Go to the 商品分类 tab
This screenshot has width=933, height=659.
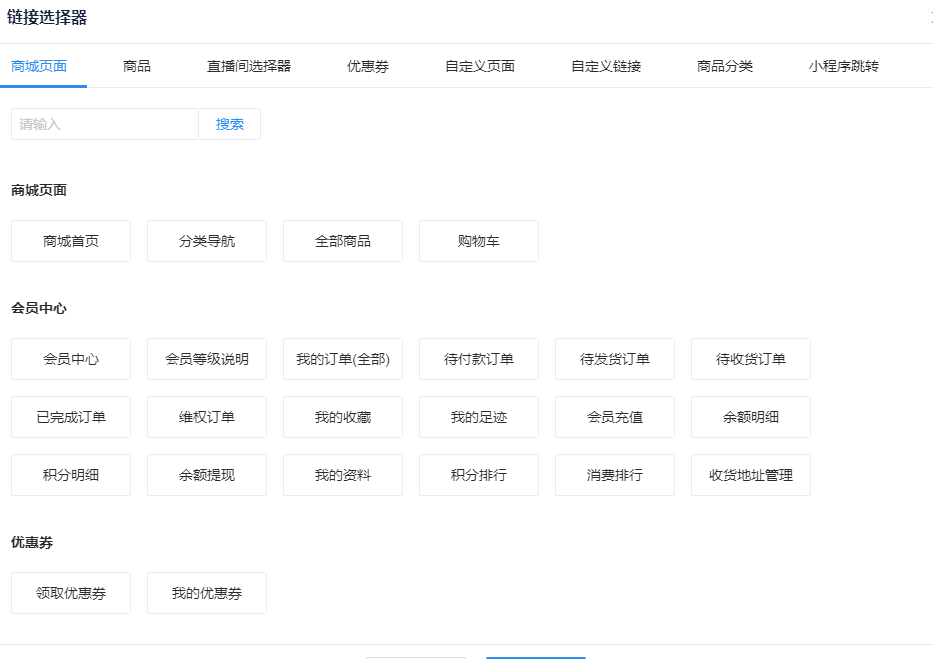pos(725,66)
